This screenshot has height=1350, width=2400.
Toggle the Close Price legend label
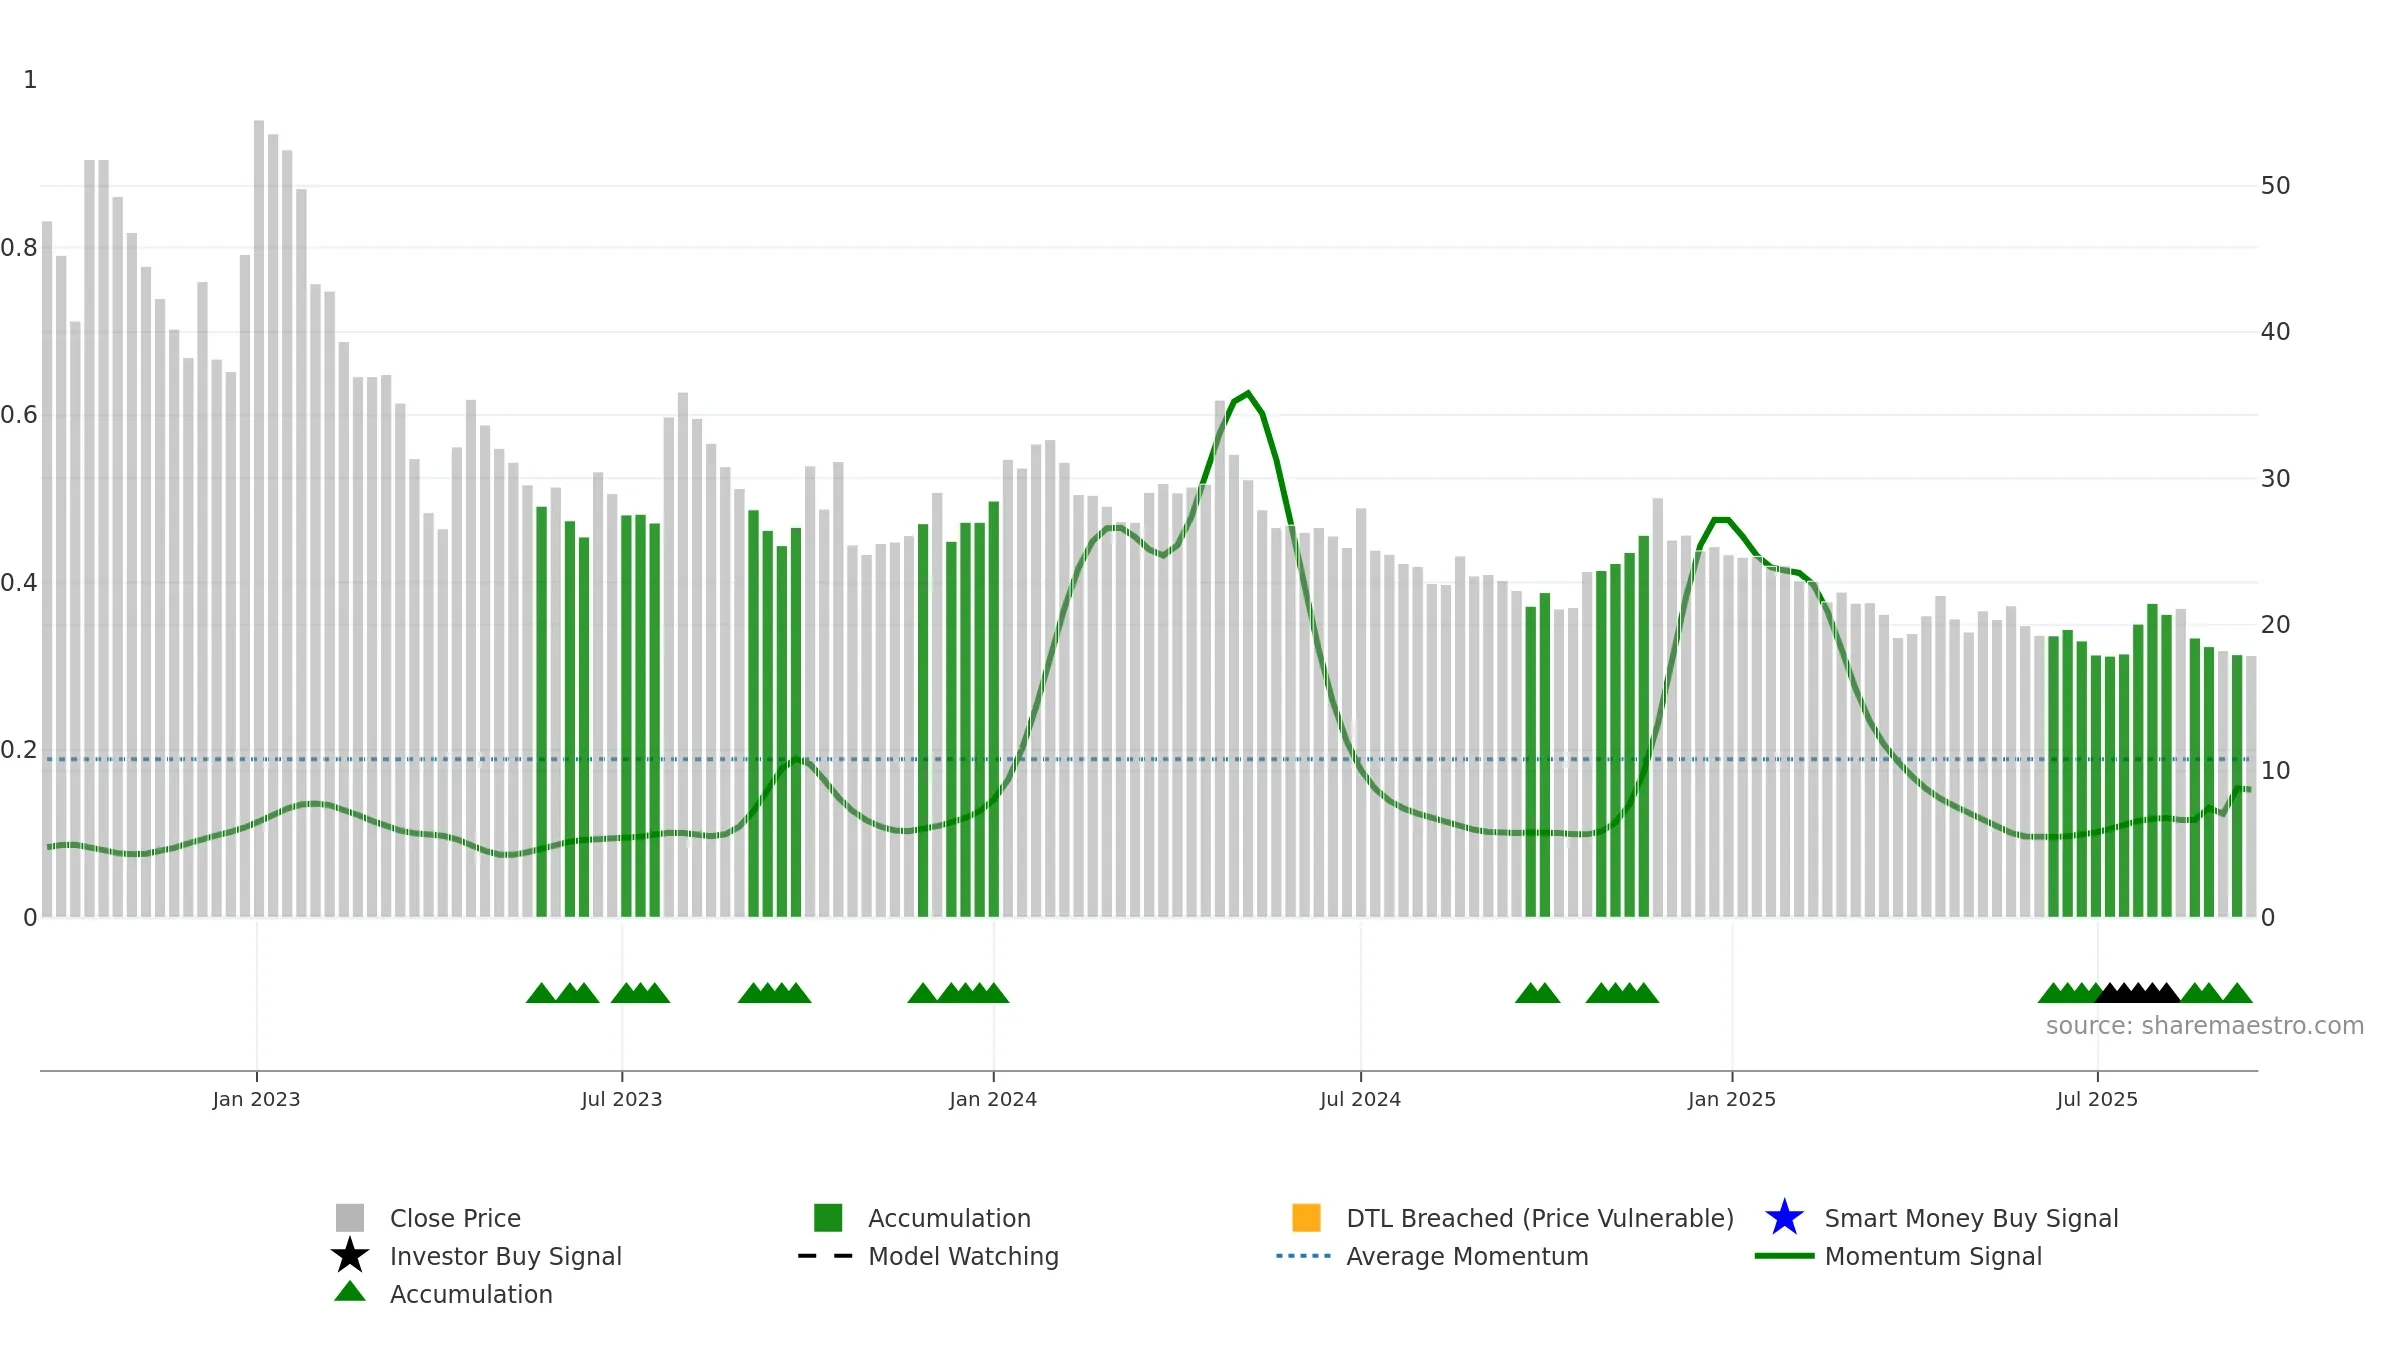(x=455, y=1218)
